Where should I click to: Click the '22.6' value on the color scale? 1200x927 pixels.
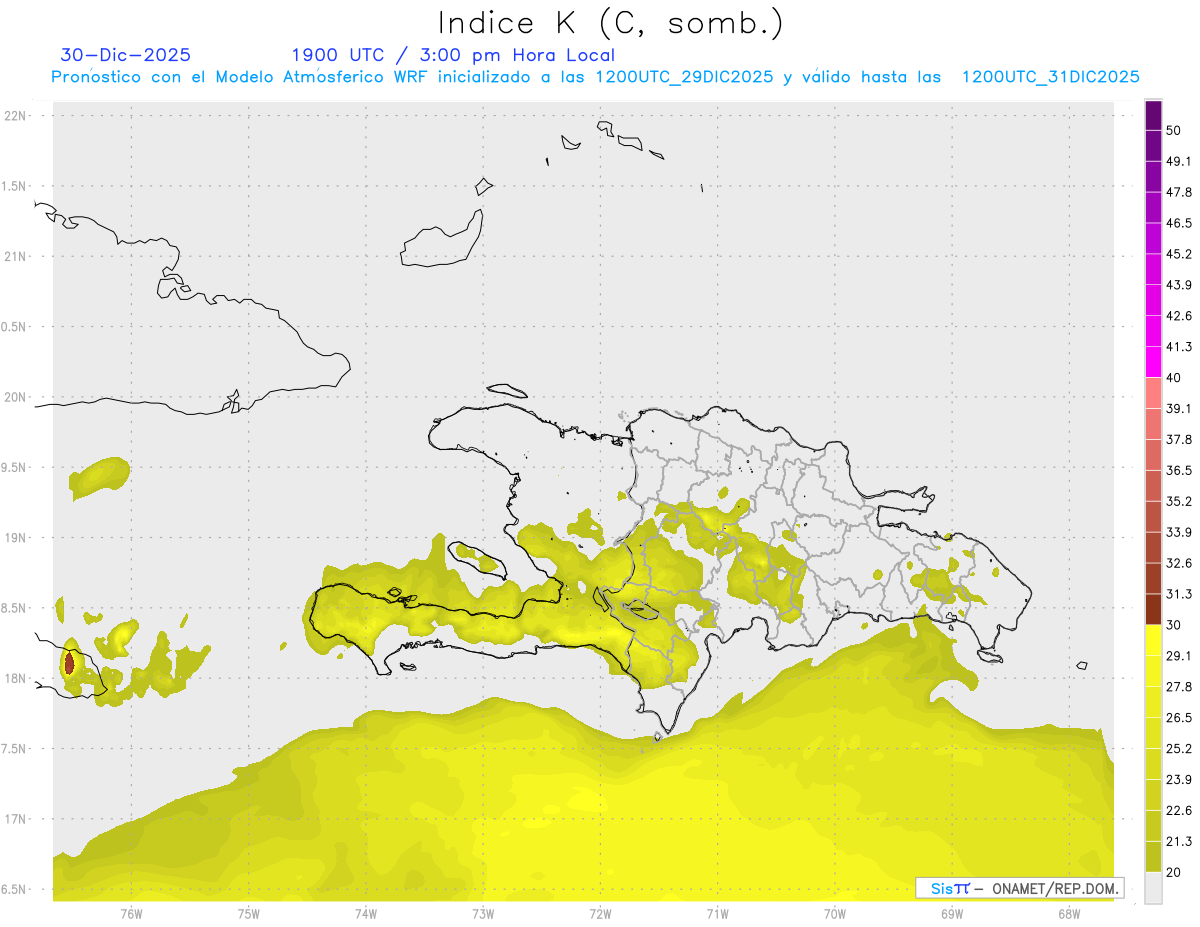pyautogui.click(x=1179, y=811)
